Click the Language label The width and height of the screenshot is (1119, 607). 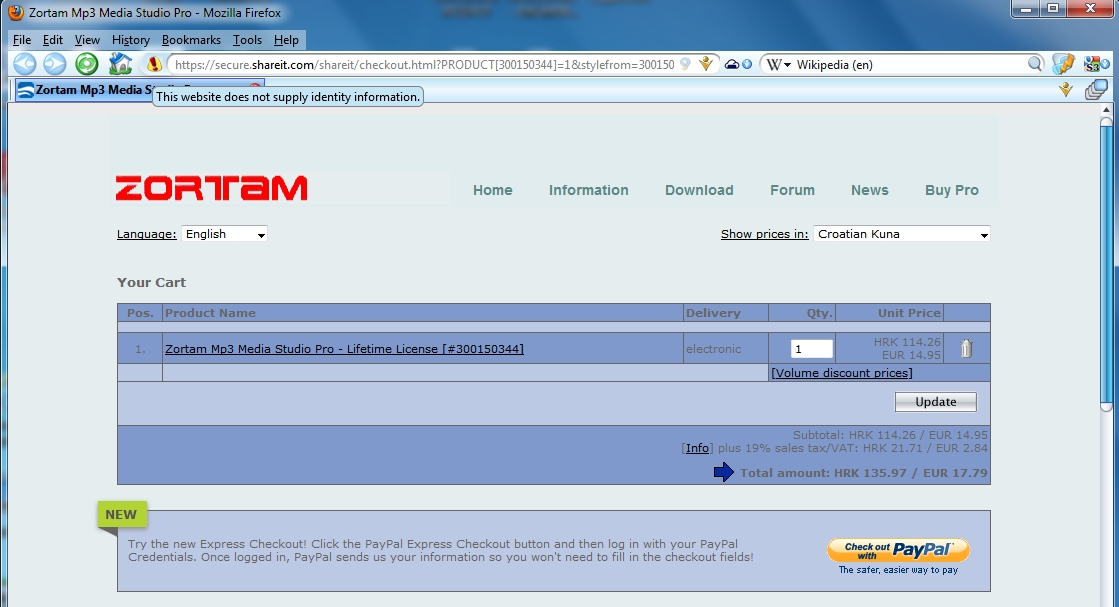point(146,234)
